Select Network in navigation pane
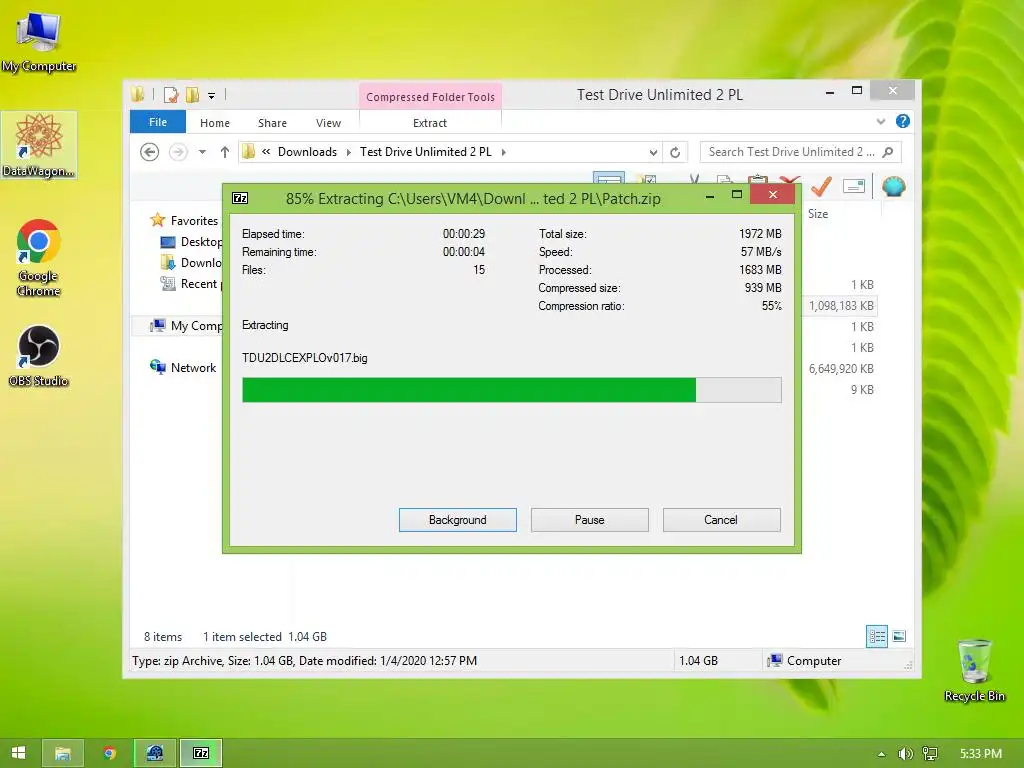Viewport: 1024px width, 768px height. pos(183,368)
